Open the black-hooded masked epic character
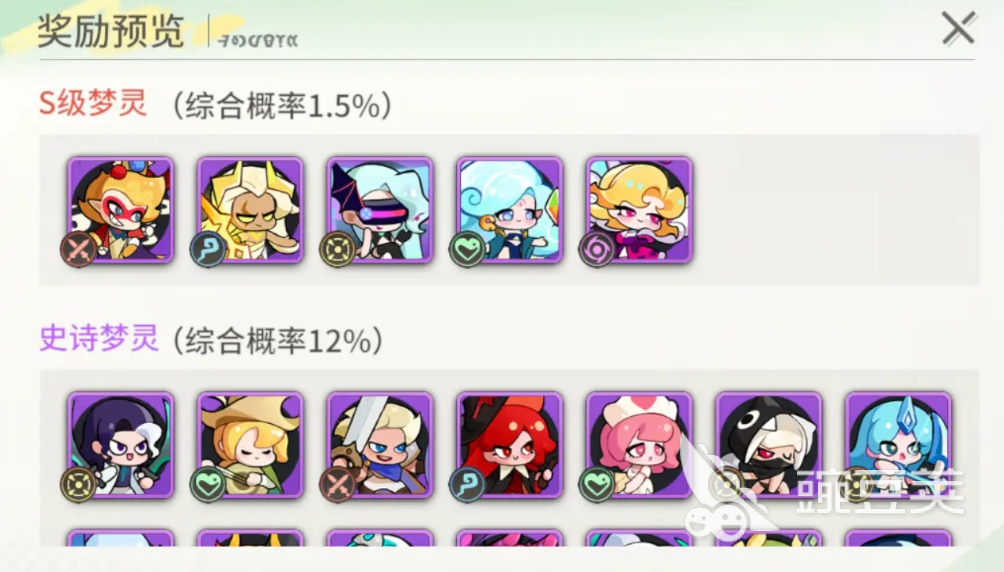The image size is (1004, 572). pos(769,445)
